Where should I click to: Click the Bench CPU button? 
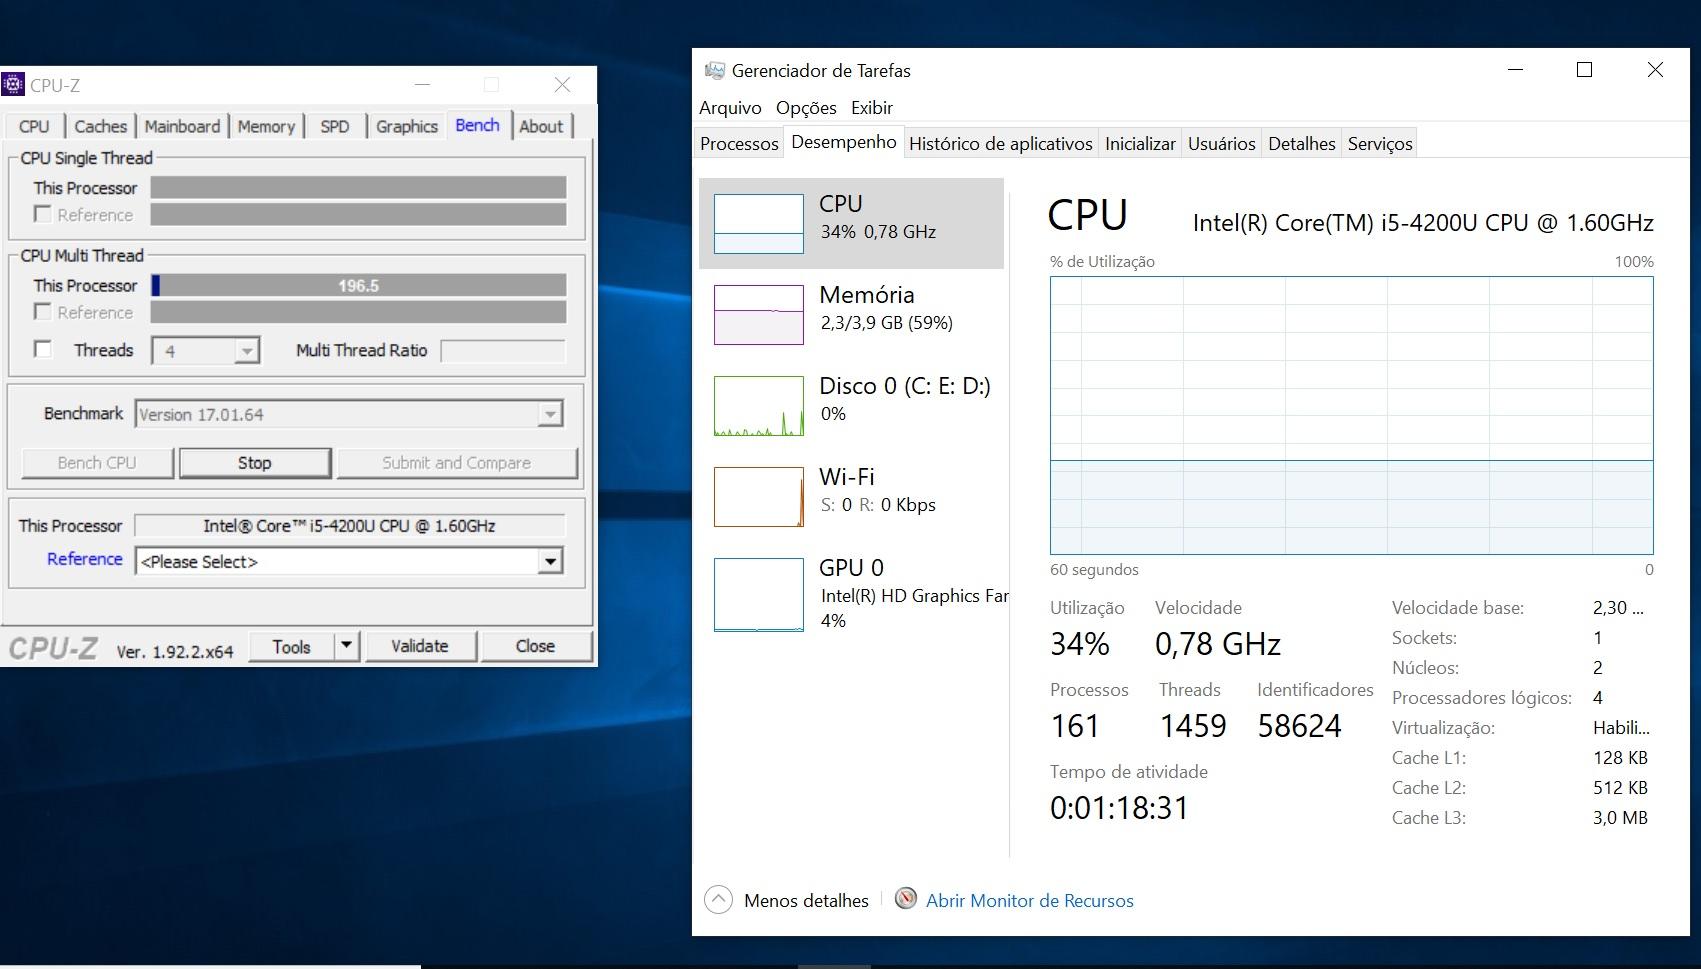click(x=97, y=463)
